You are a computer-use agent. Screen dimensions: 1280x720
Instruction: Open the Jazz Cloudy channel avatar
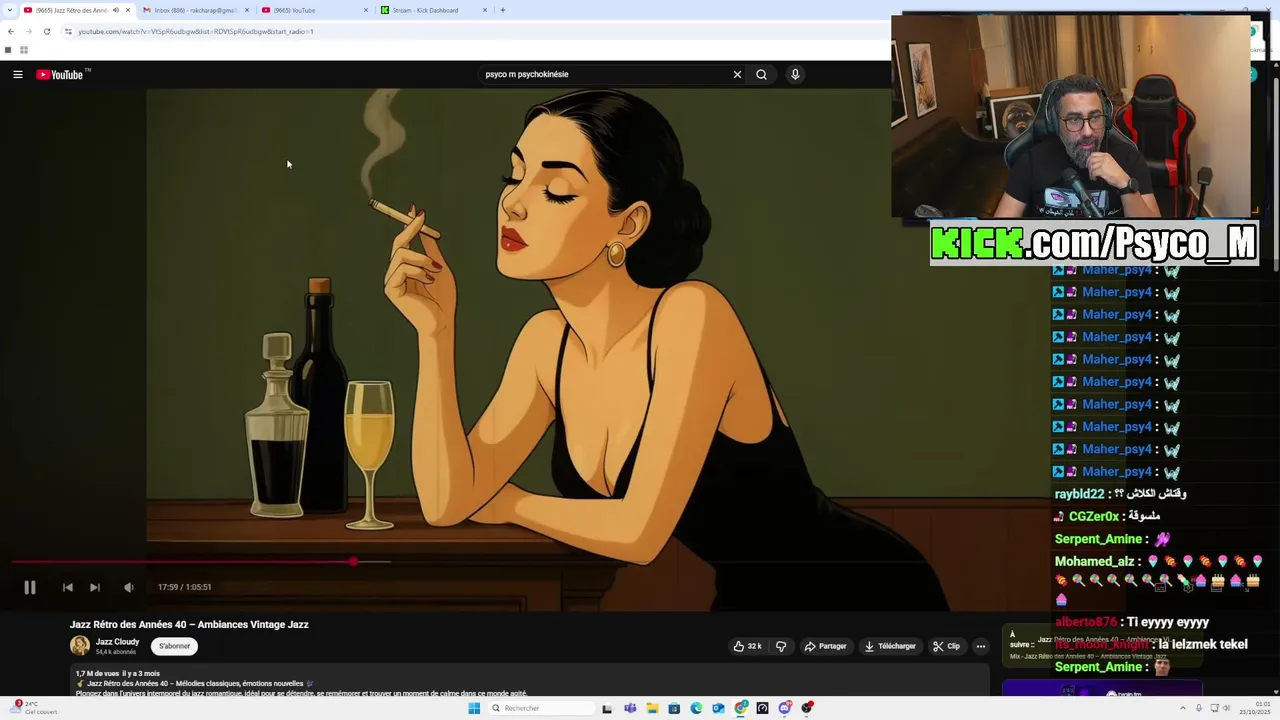pos(80,646)
